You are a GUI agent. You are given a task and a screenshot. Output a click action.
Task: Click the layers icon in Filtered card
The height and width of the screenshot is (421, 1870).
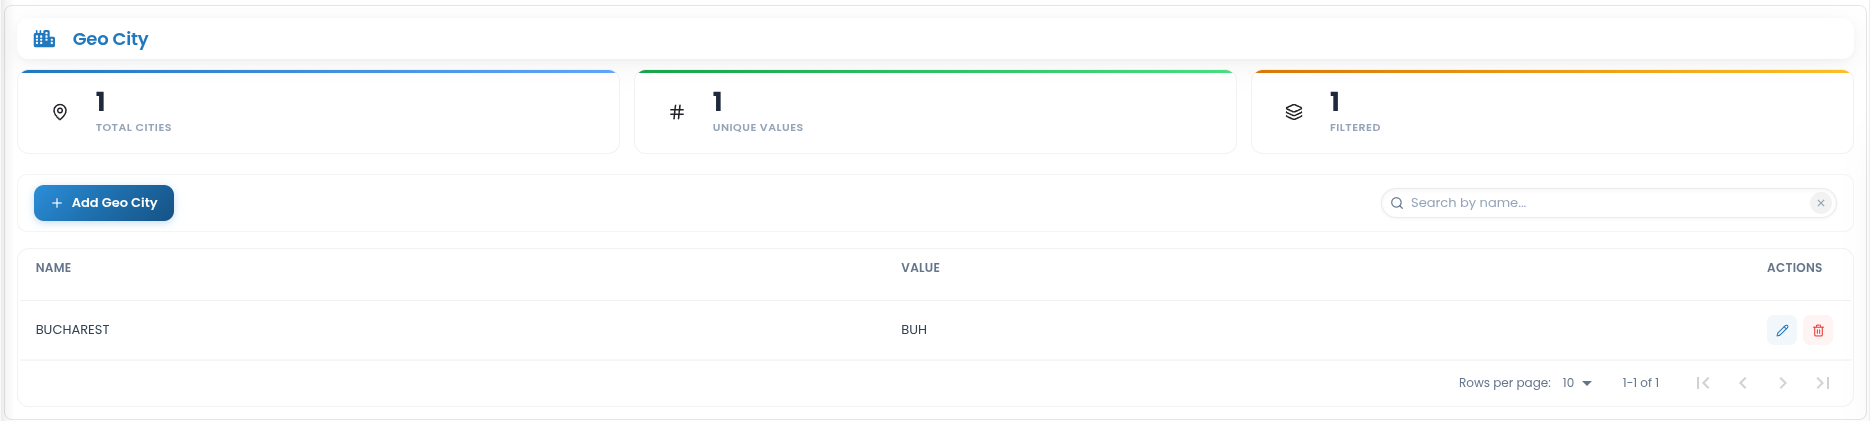1294,112
